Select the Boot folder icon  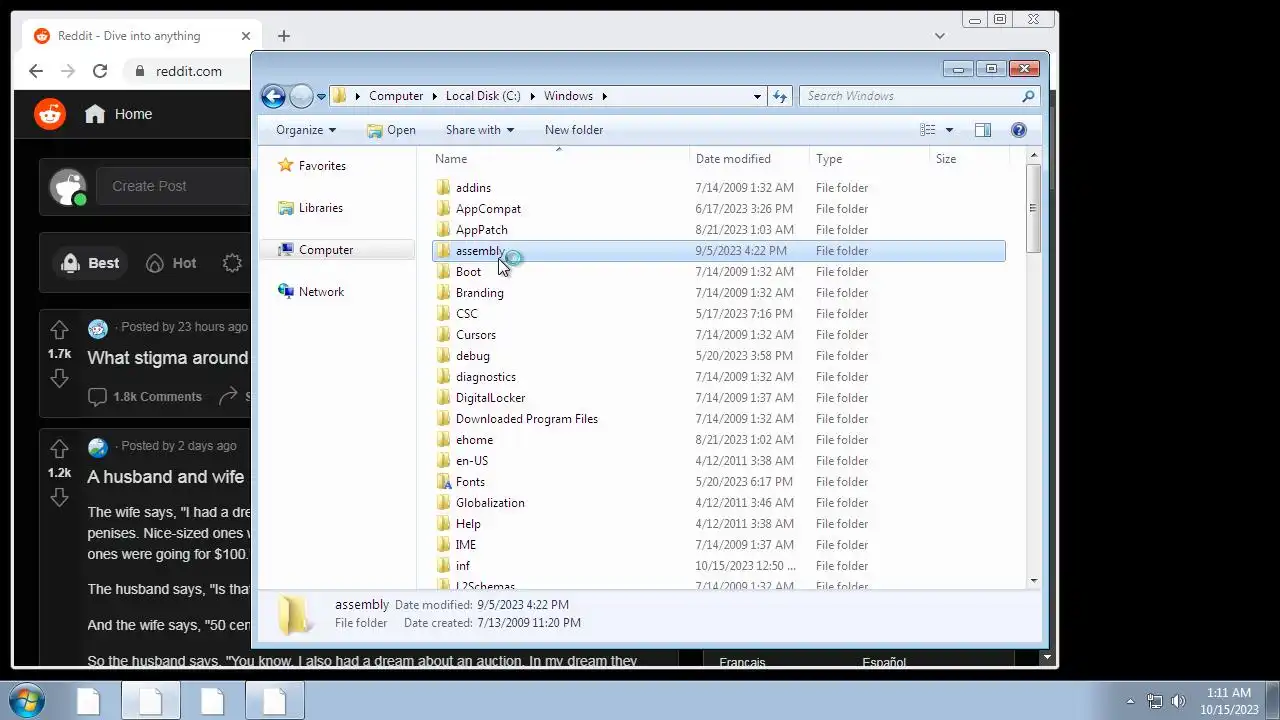tap(444, 272)
